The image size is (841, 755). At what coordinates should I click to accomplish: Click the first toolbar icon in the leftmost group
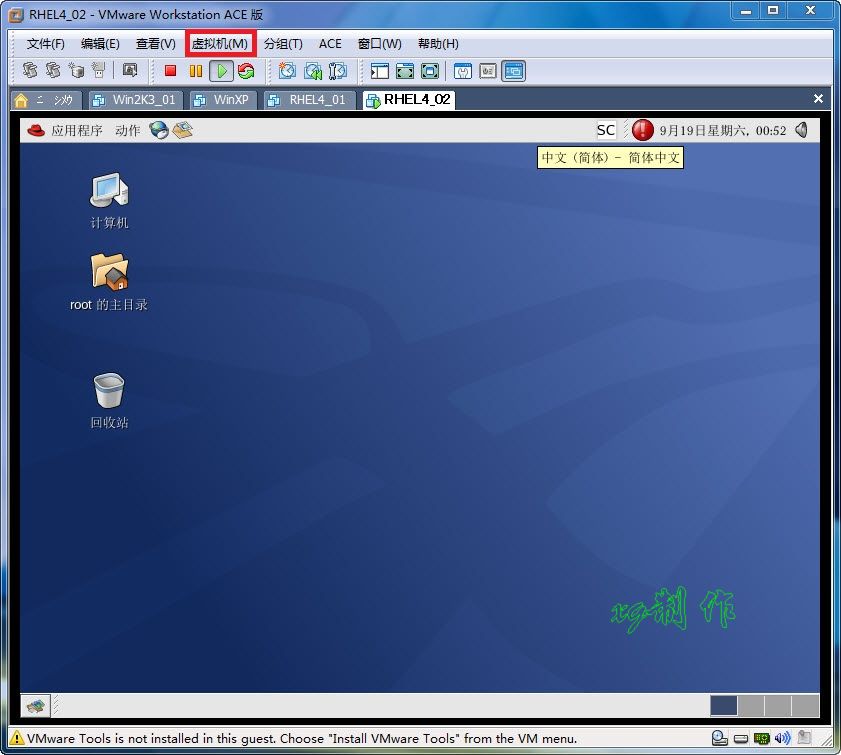(30, 70)
